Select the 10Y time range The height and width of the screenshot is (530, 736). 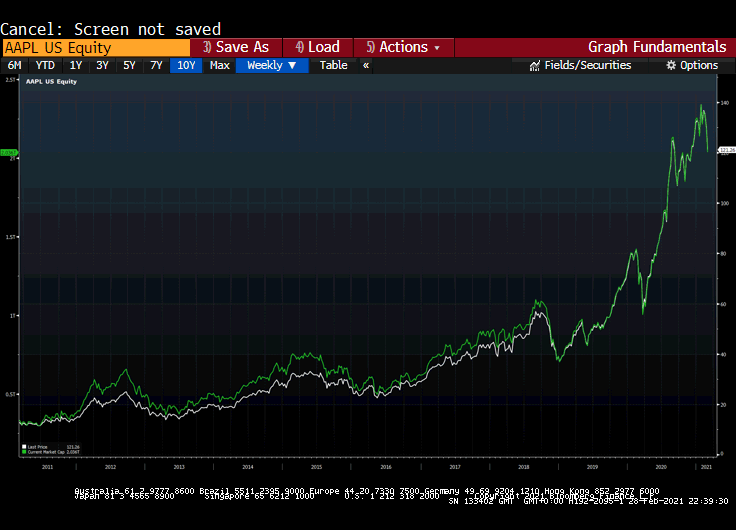coord(186,65)
